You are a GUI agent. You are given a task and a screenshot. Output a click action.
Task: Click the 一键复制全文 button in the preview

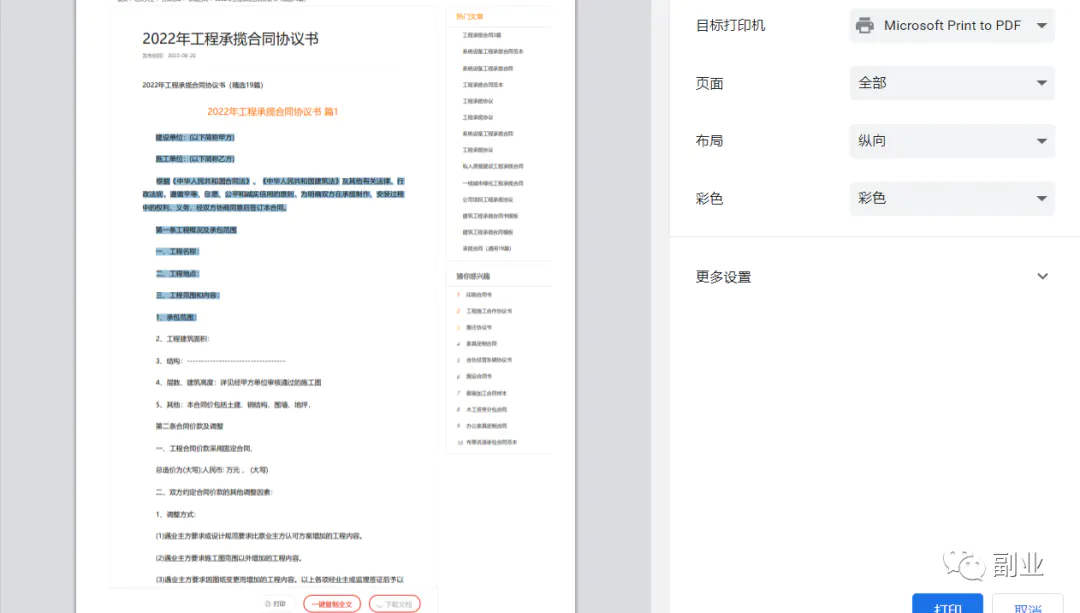pos(331,604)
